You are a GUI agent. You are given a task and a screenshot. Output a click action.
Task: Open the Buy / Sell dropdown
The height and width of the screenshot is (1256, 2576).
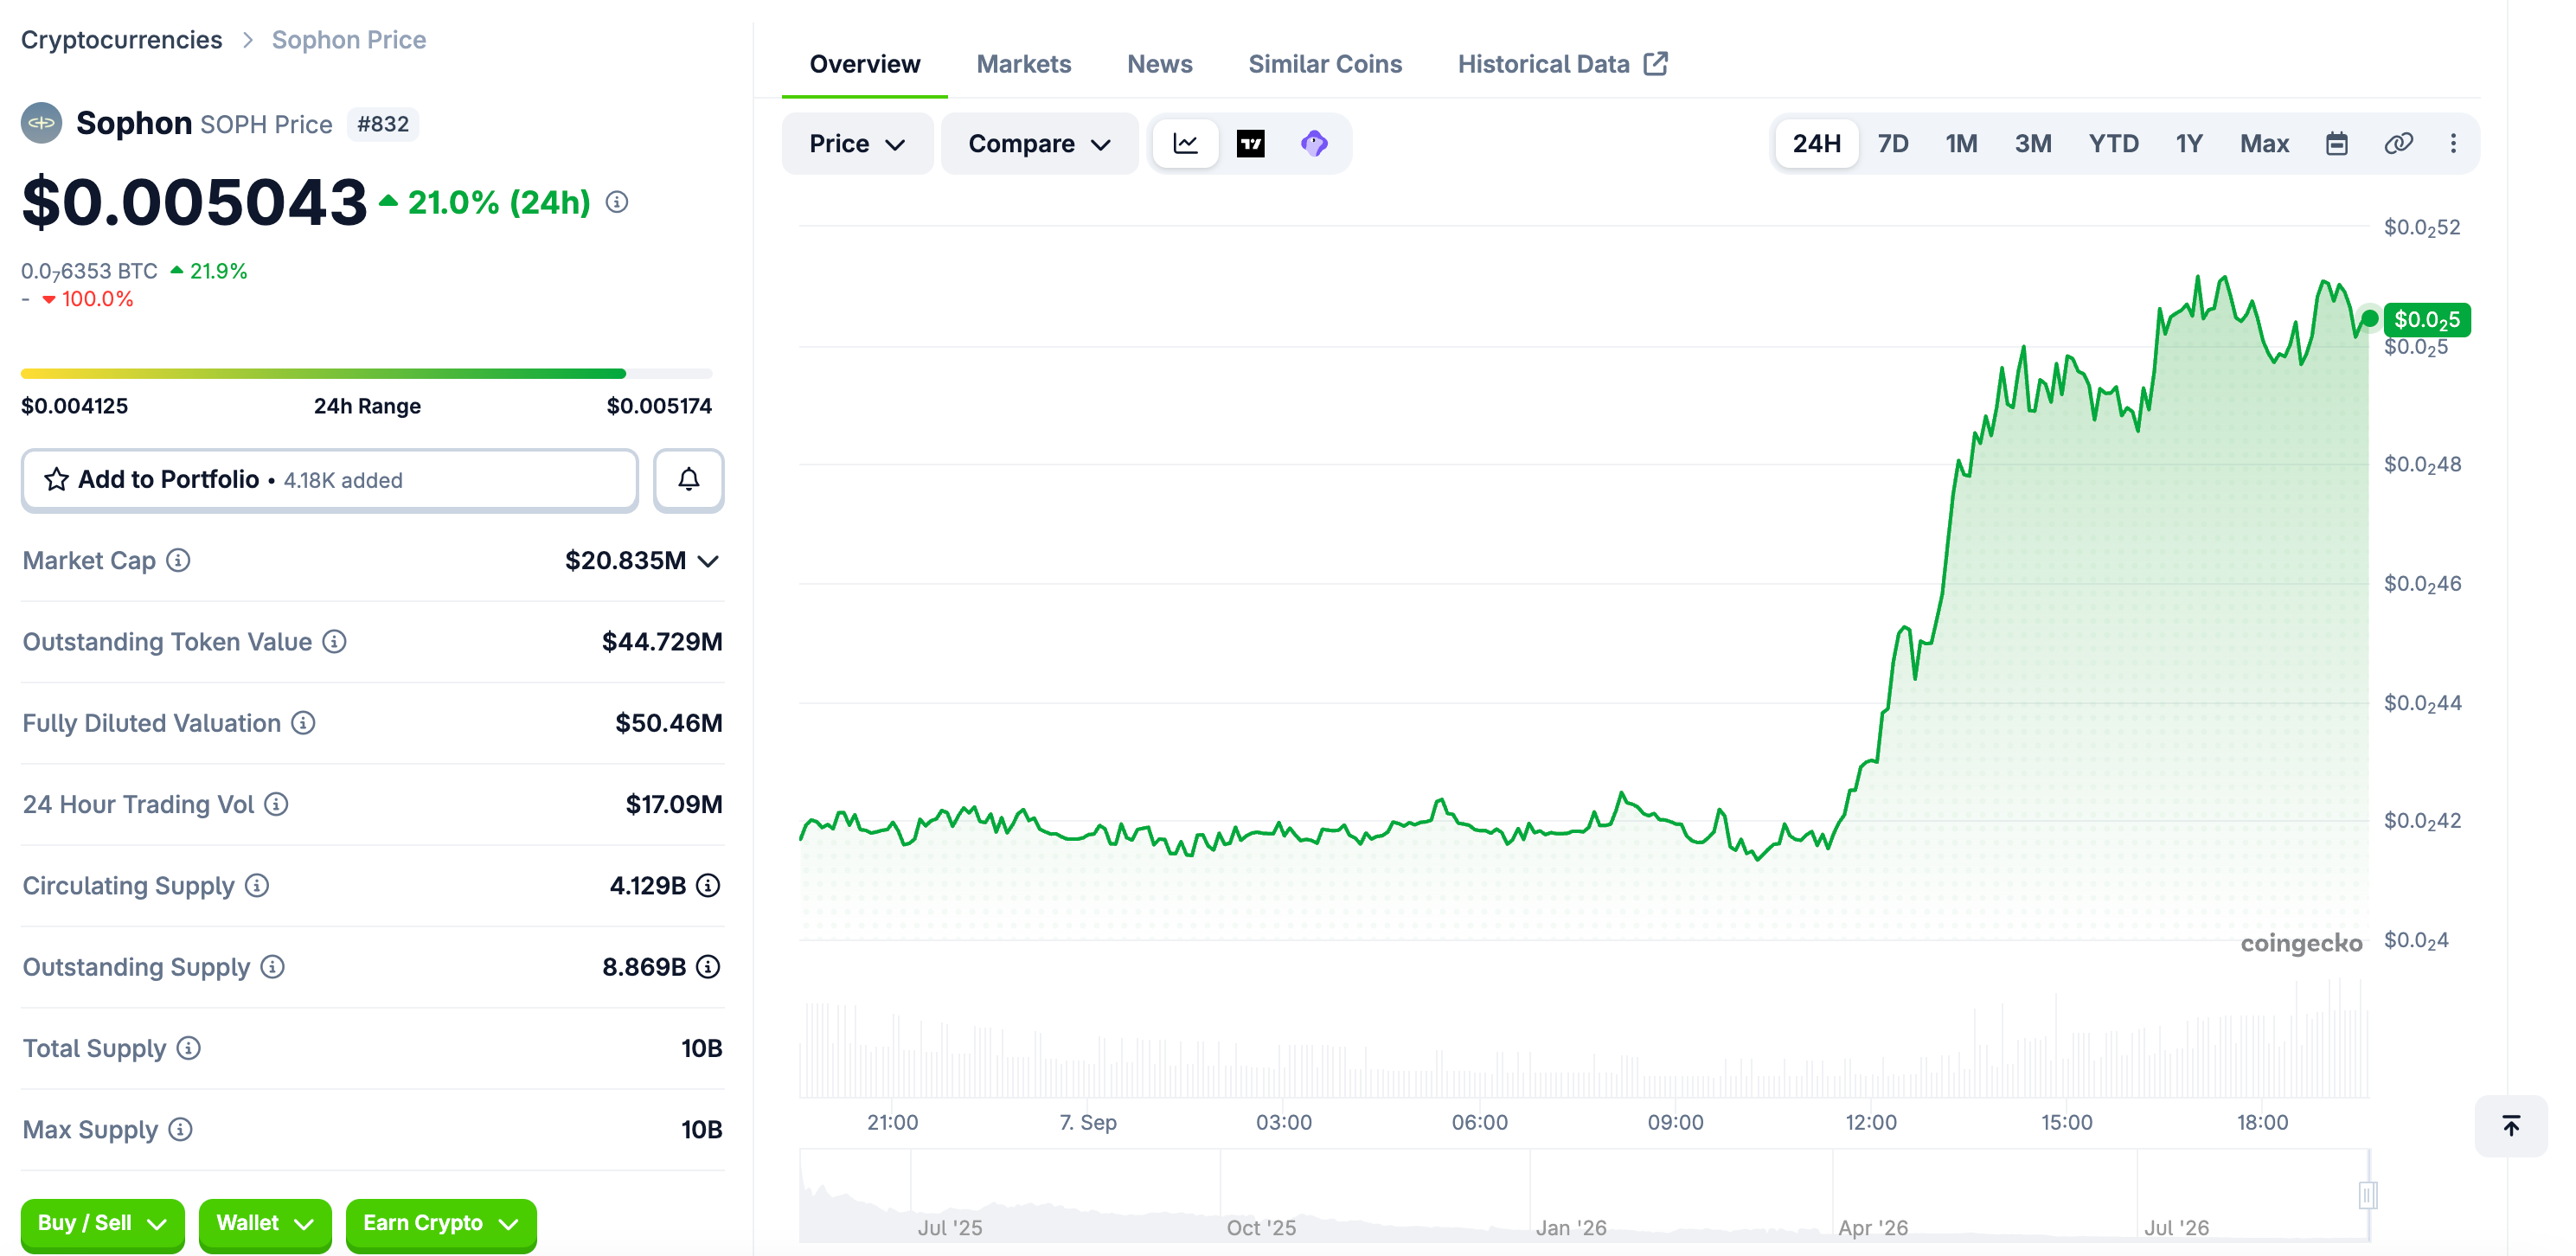tap(102, 1223)
